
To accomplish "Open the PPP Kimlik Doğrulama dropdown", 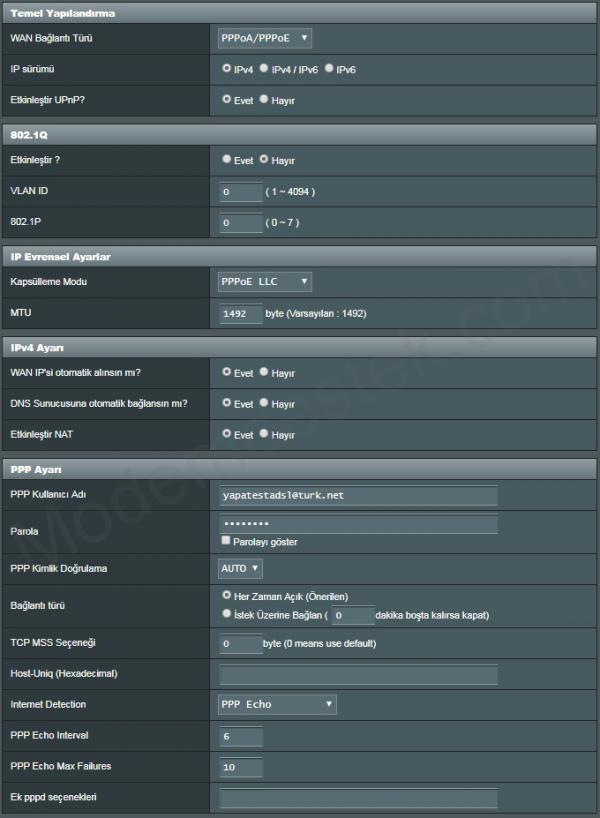I will (x=240, y=568).
